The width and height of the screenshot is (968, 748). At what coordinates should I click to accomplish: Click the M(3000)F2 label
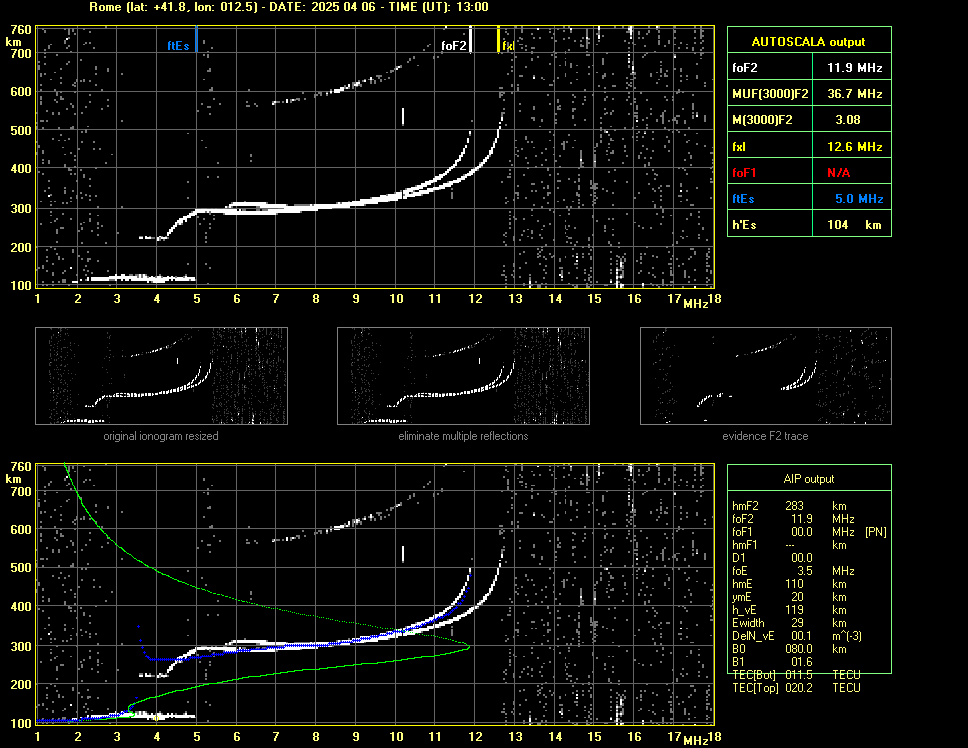[762, 120]
